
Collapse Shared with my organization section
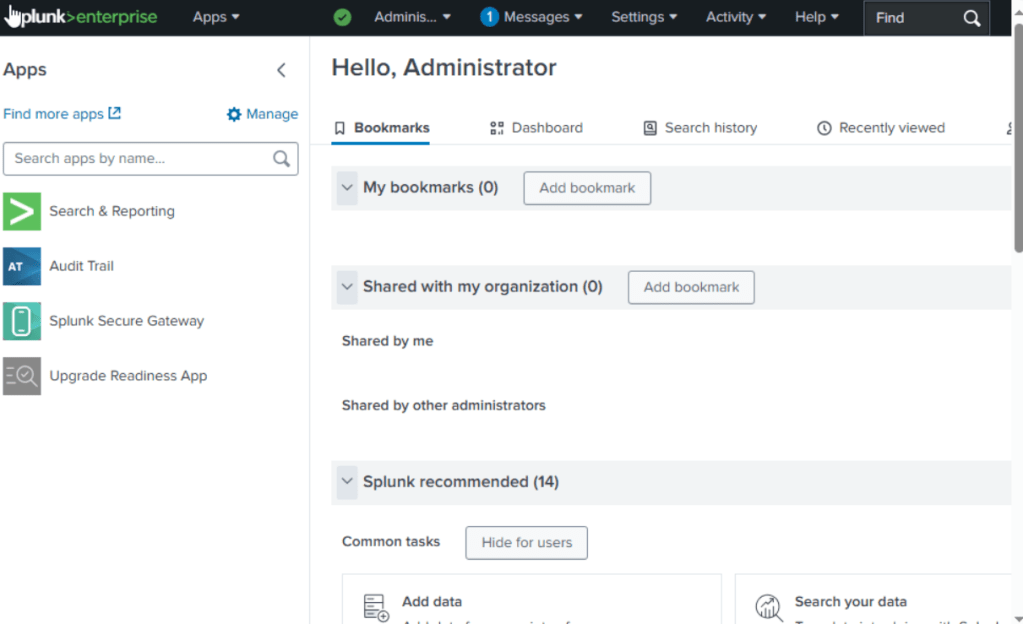[x=347, y=287]
